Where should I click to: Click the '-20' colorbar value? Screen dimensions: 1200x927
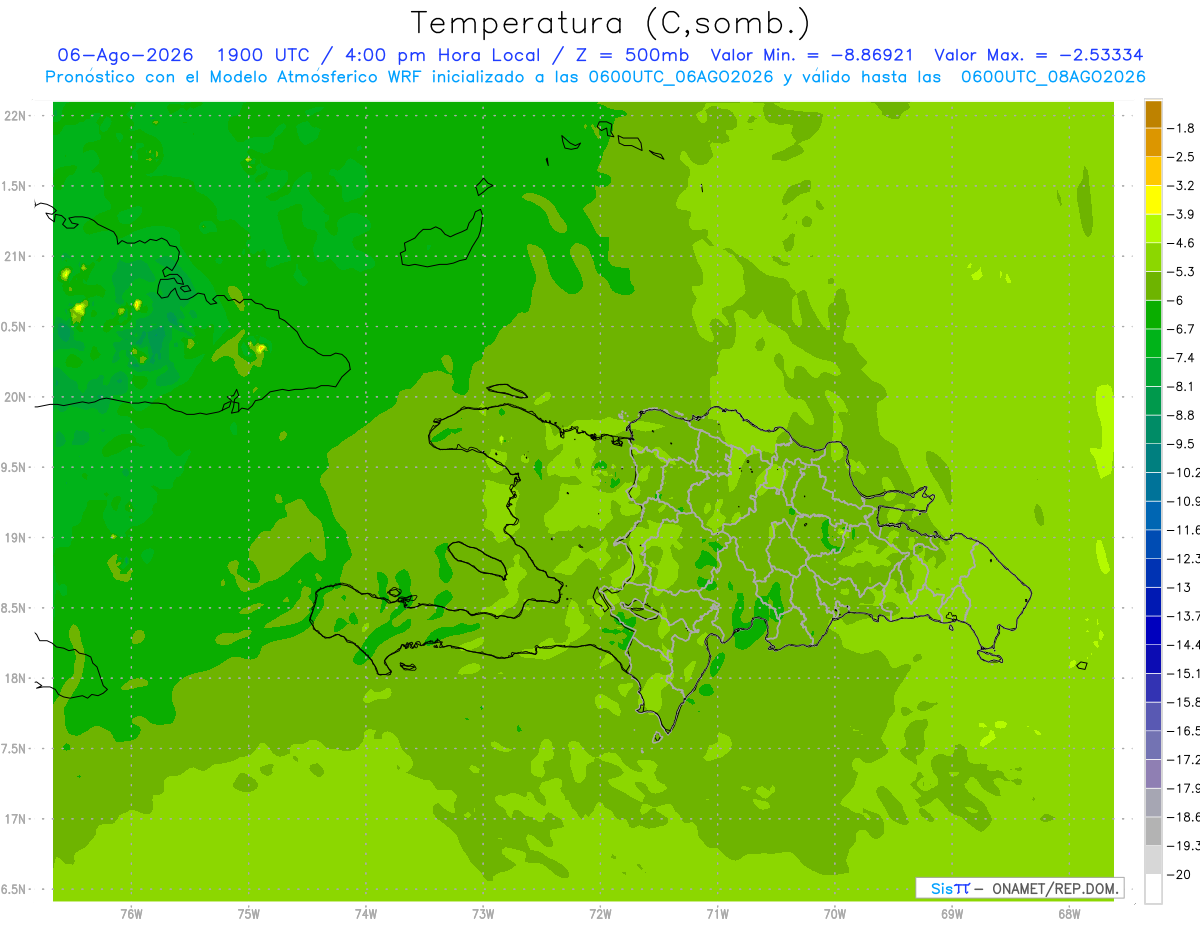(1179, 875)
